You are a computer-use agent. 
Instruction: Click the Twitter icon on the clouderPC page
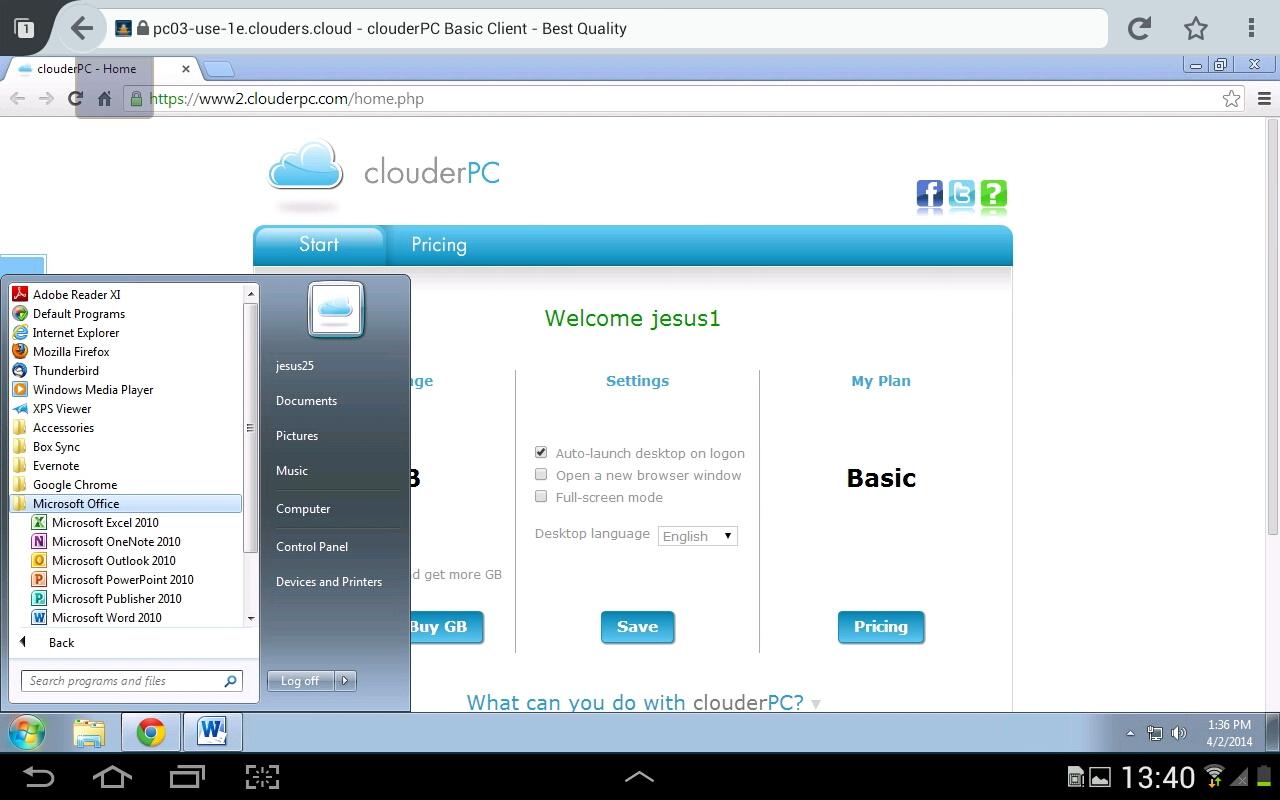(961, 195)
